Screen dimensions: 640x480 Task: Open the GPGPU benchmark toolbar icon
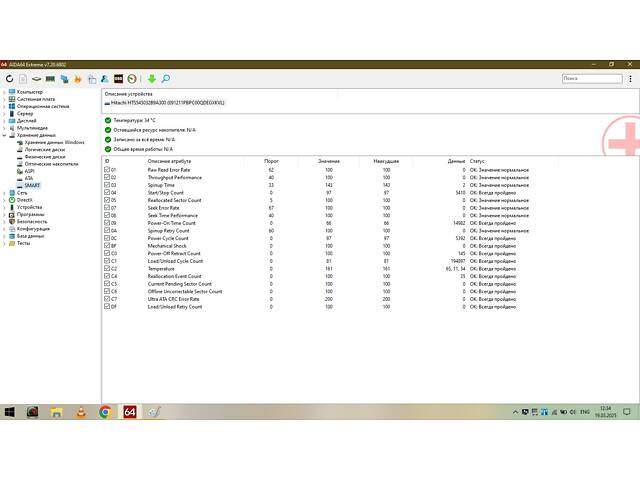[x=64, y=79]
